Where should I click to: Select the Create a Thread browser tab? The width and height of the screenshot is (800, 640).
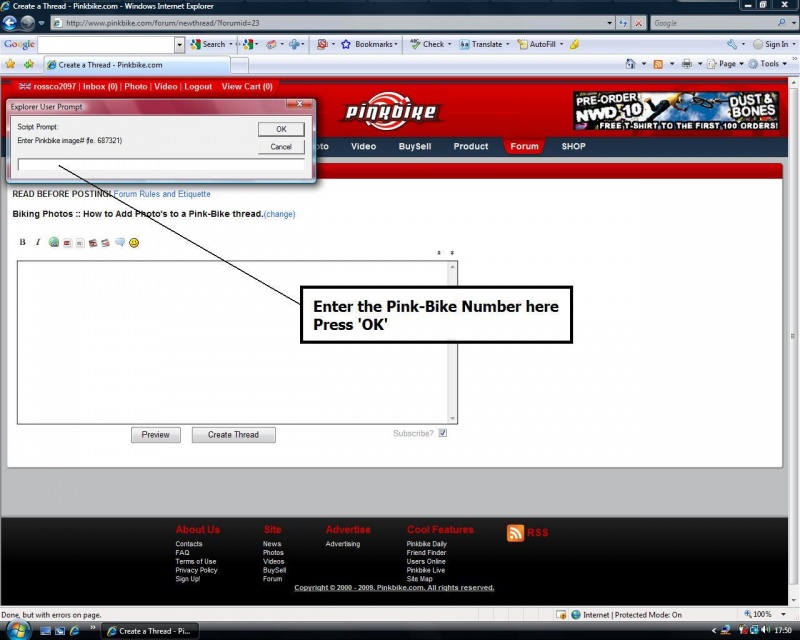[137, 65]
